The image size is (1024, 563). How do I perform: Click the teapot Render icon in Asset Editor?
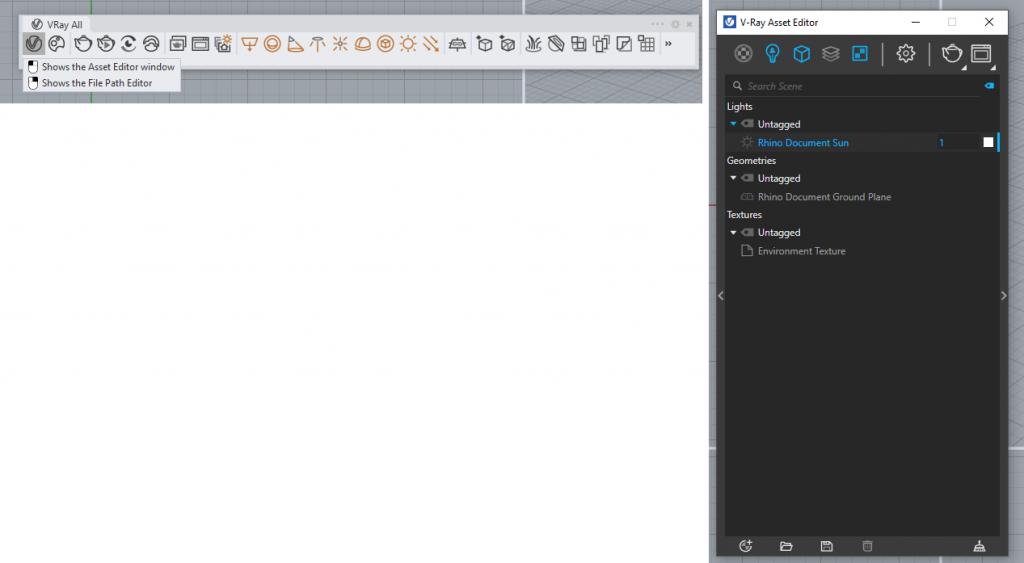pos(951,54)
